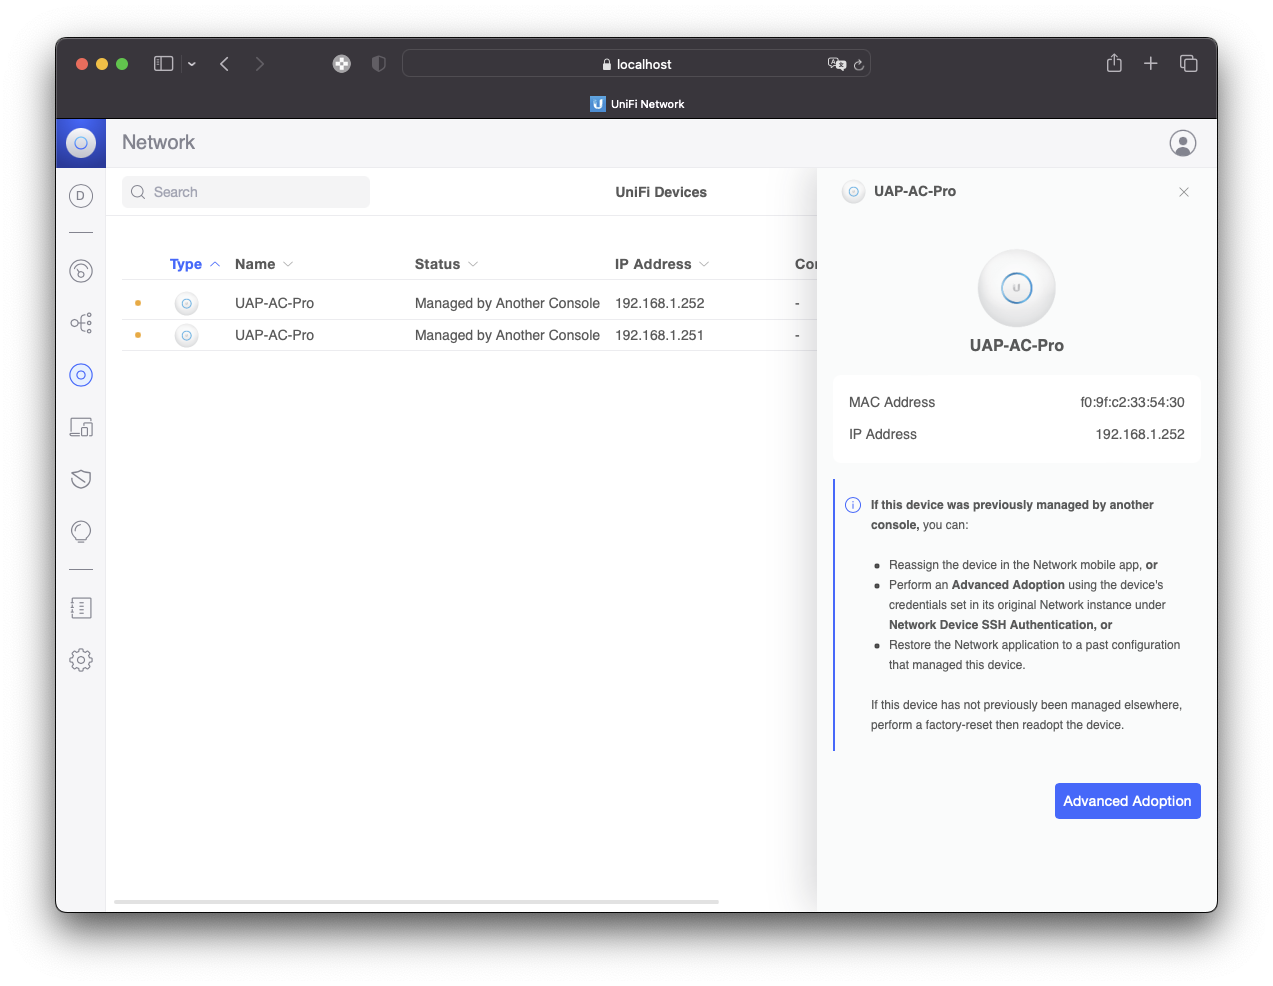
Task: Click the Network application title
Action: tap(158, 142)
